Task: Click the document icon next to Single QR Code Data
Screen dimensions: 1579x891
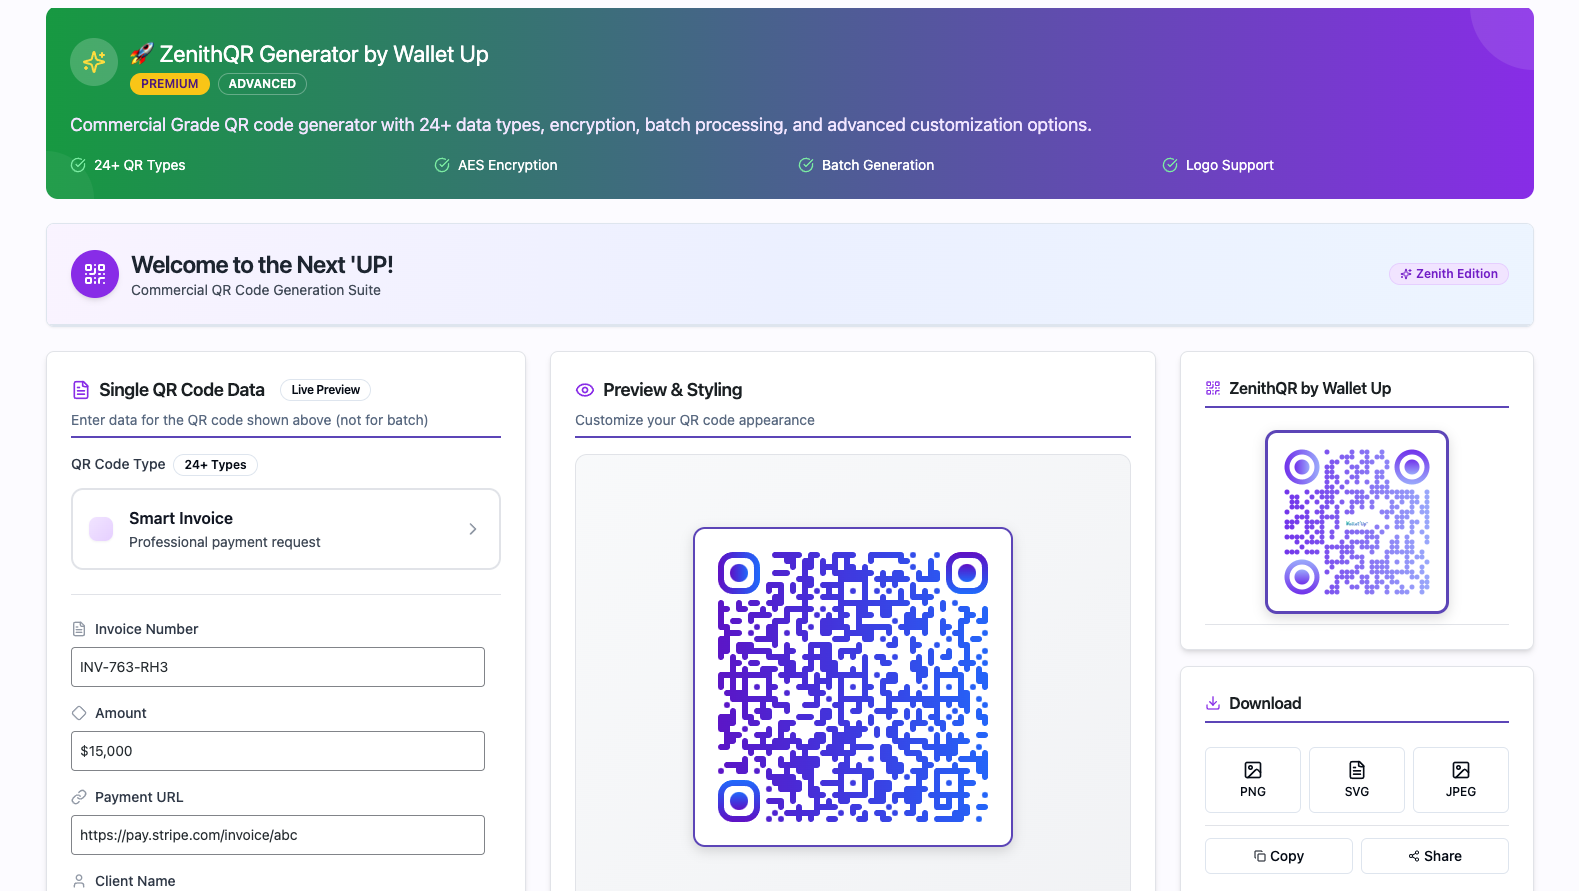Action: click(x=81, y=390)
